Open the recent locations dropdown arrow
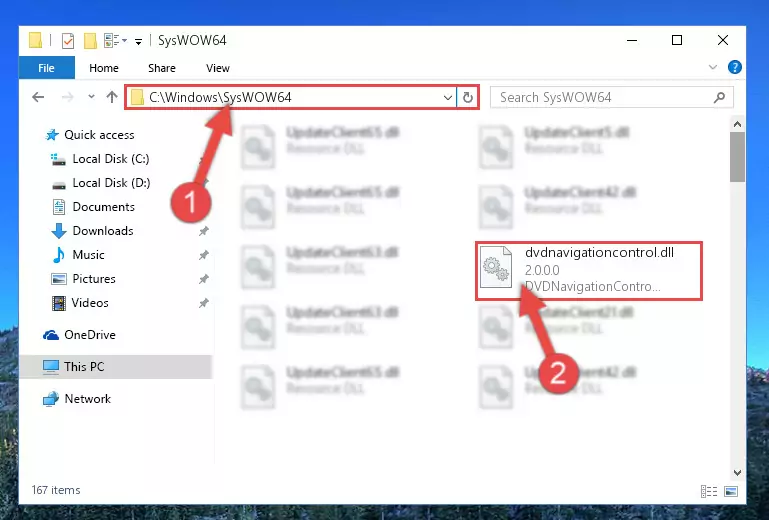The width and height of the screenshot is (769, 520). pos(91,97)
